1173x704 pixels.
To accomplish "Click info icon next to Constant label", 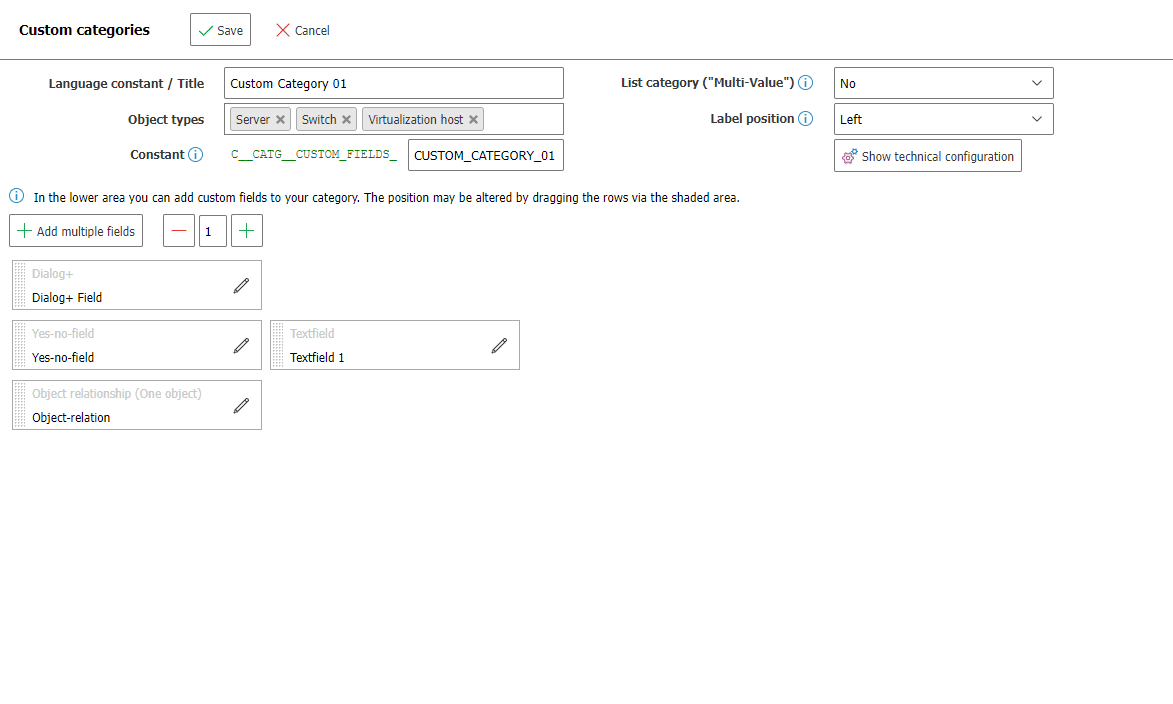I will (x=196, y=155).
